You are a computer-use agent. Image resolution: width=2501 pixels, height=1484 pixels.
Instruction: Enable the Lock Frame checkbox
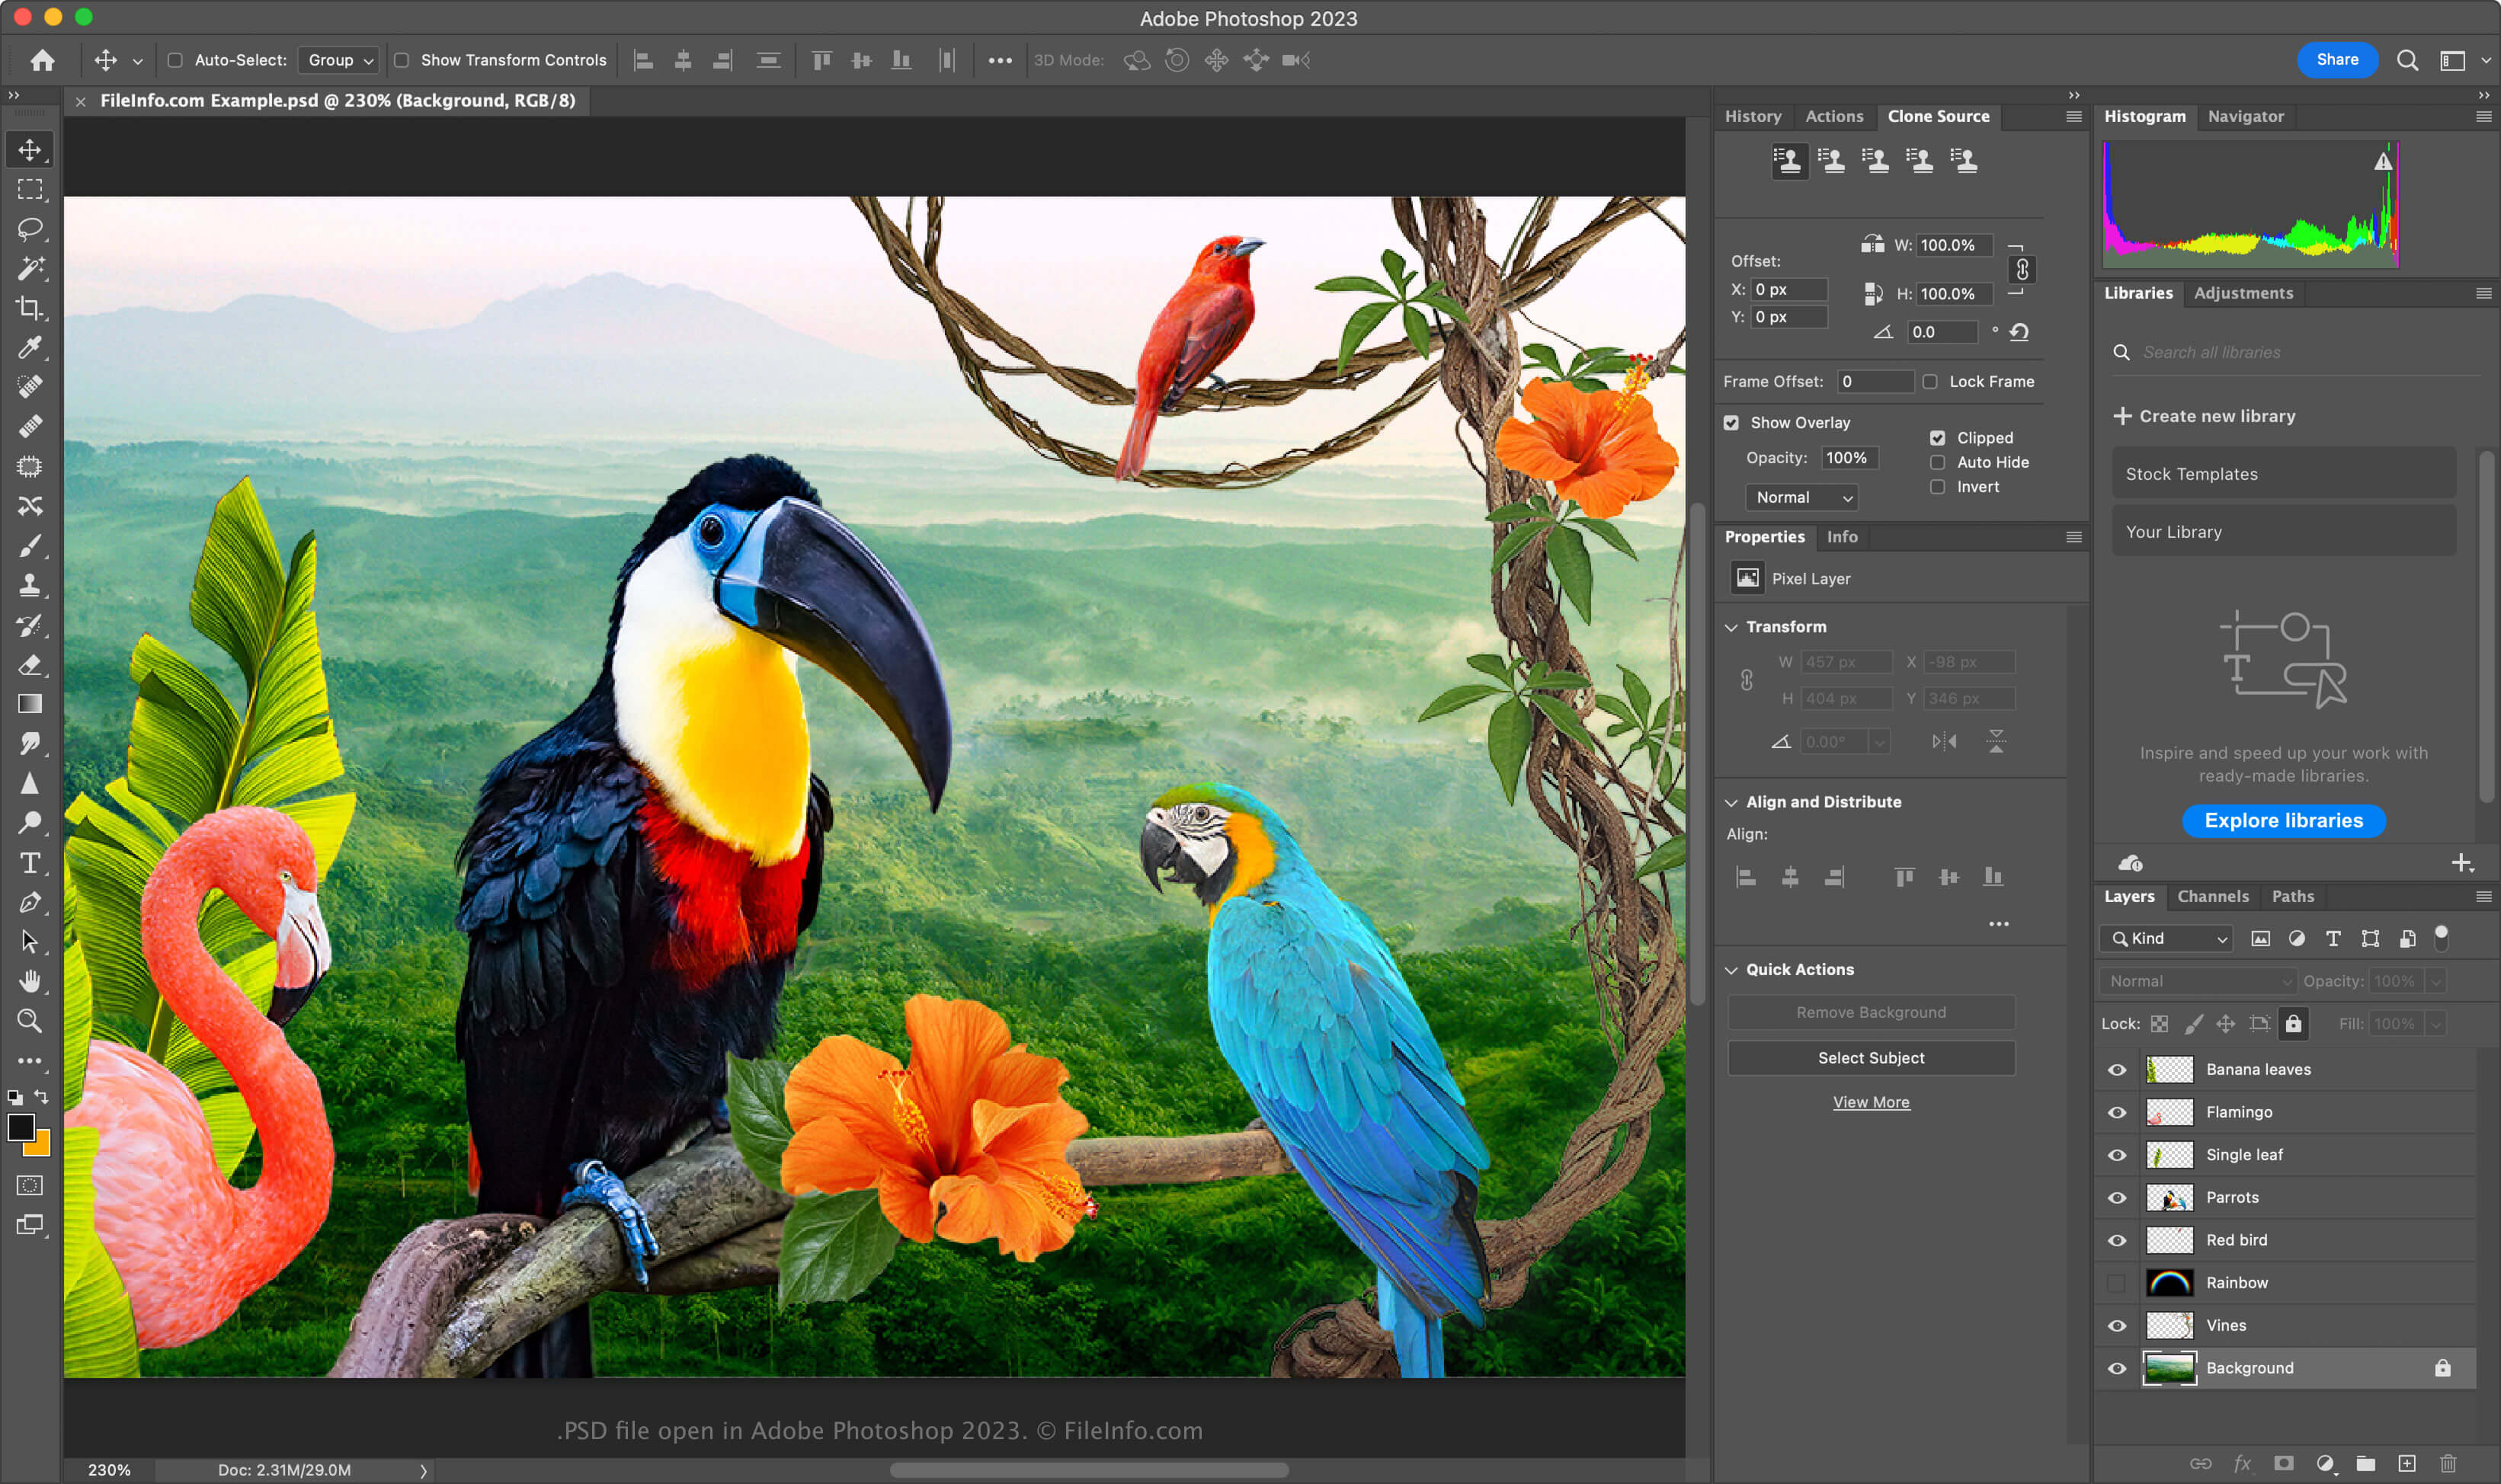click(1930, 382)
